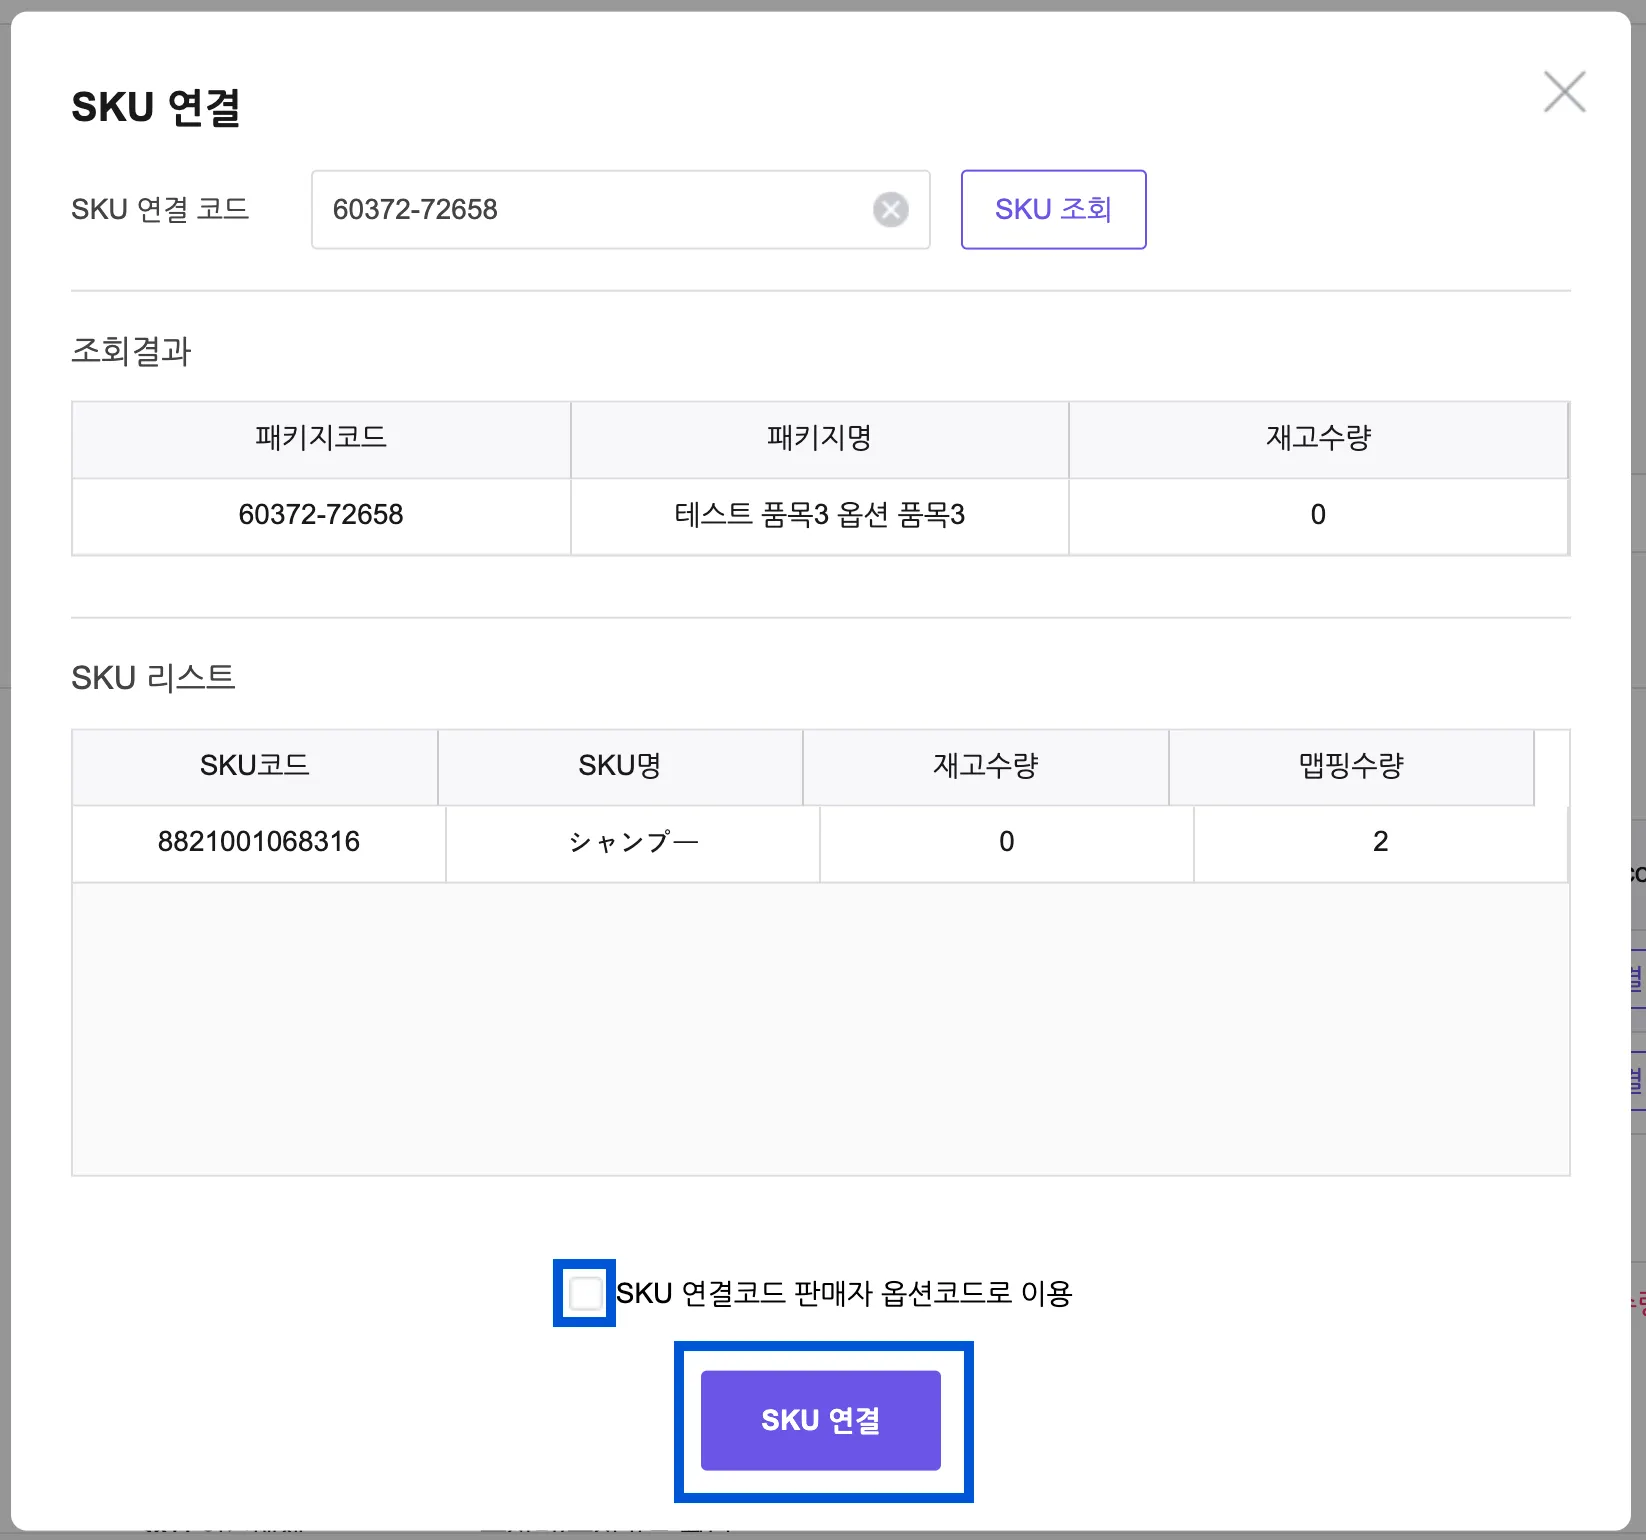Click the SKU코드 column header
Screen dimensions: 1646x1540
click(x=255, y=767)
